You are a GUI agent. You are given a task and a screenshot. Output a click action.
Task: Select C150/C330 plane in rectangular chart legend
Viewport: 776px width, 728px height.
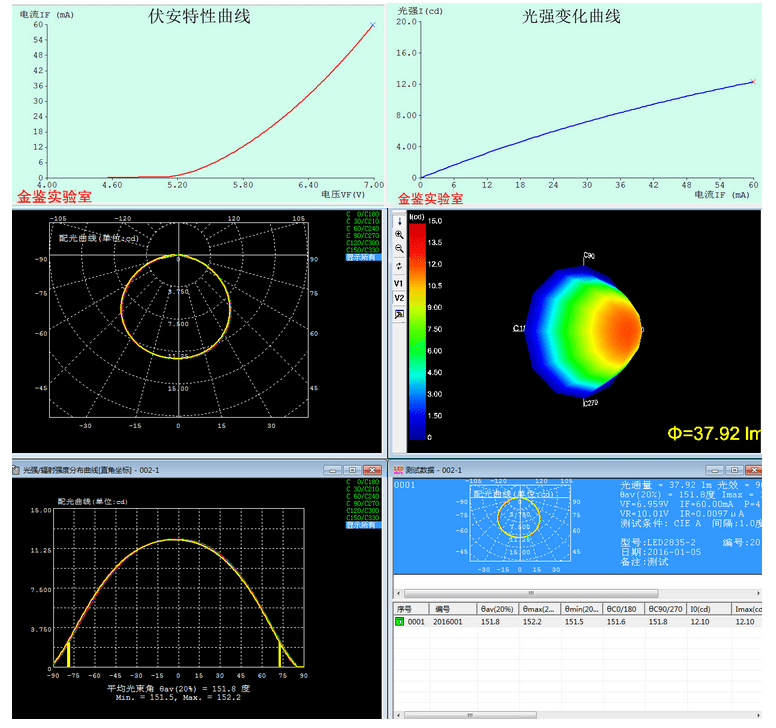[363, 518]
